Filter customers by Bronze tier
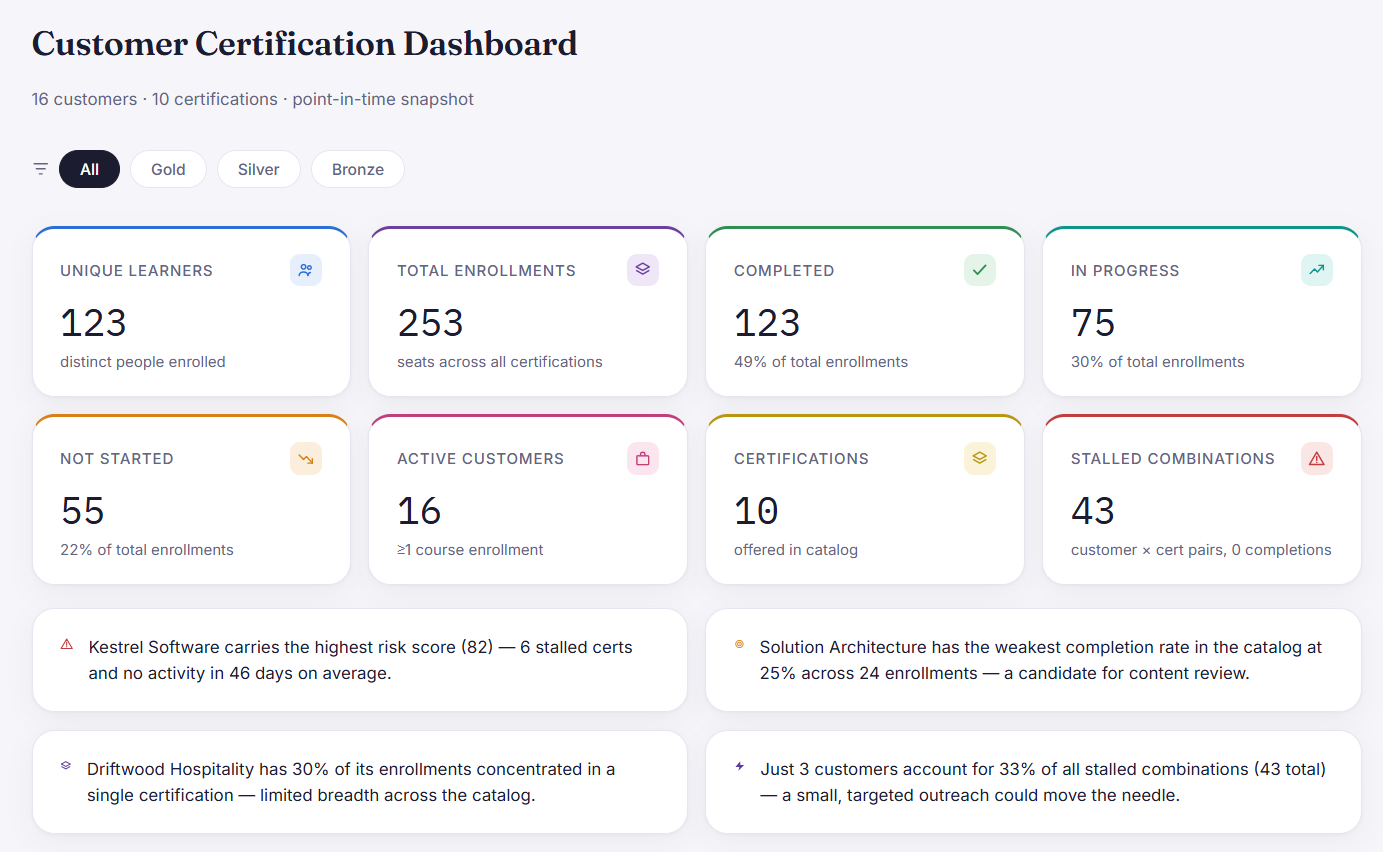 (x=358, y=169)
